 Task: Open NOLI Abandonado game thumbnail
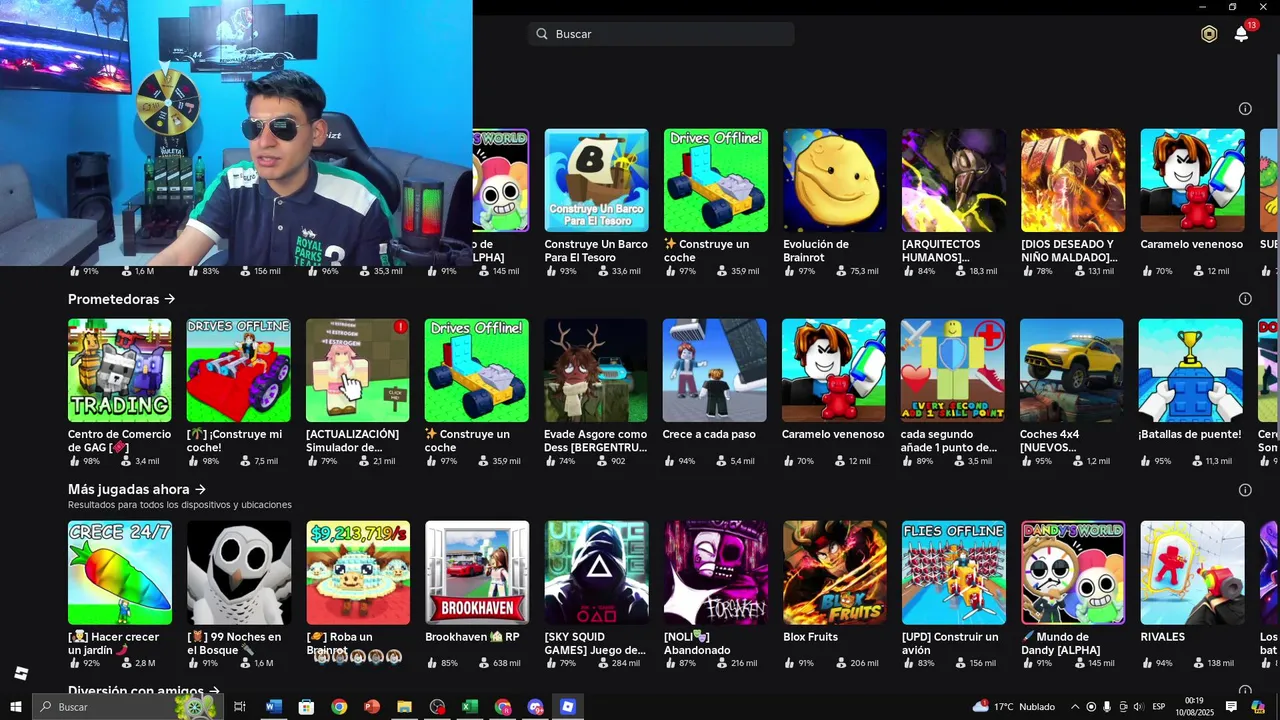pyautogui.click(x=716, y=572)
